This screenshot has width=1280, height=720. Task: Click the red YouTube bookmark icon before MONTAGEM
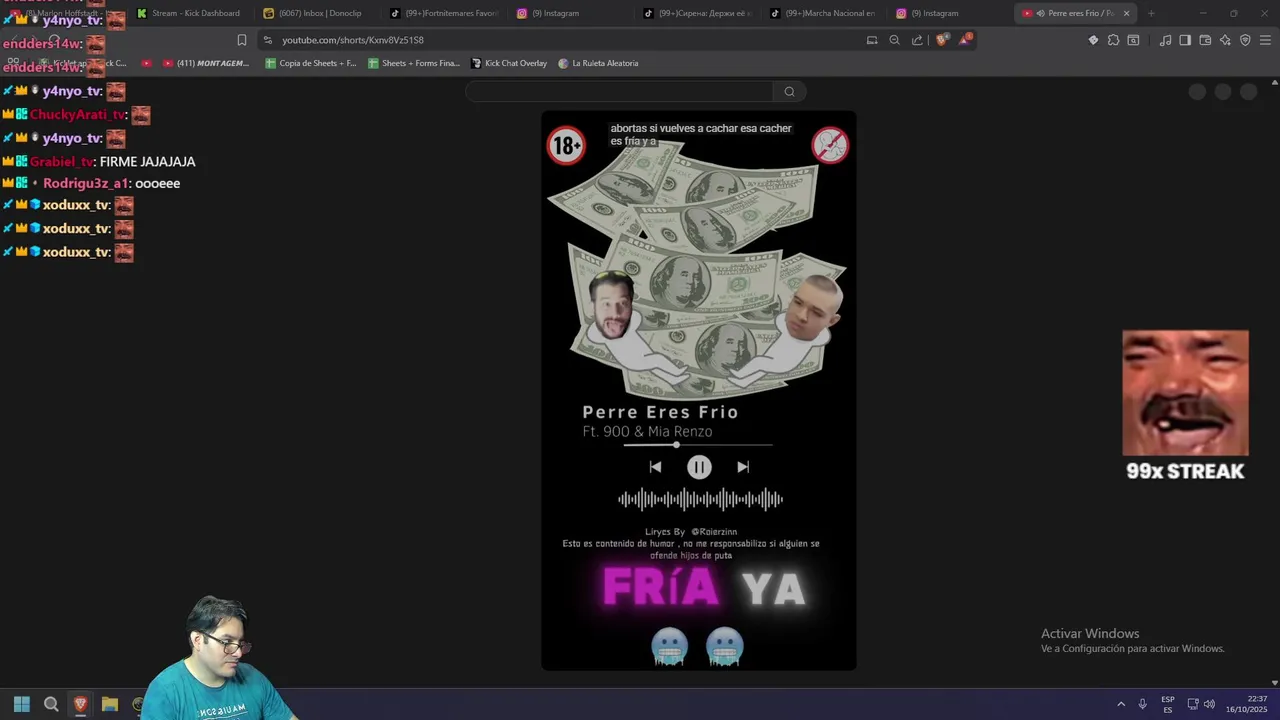click(x=146, y=63)
